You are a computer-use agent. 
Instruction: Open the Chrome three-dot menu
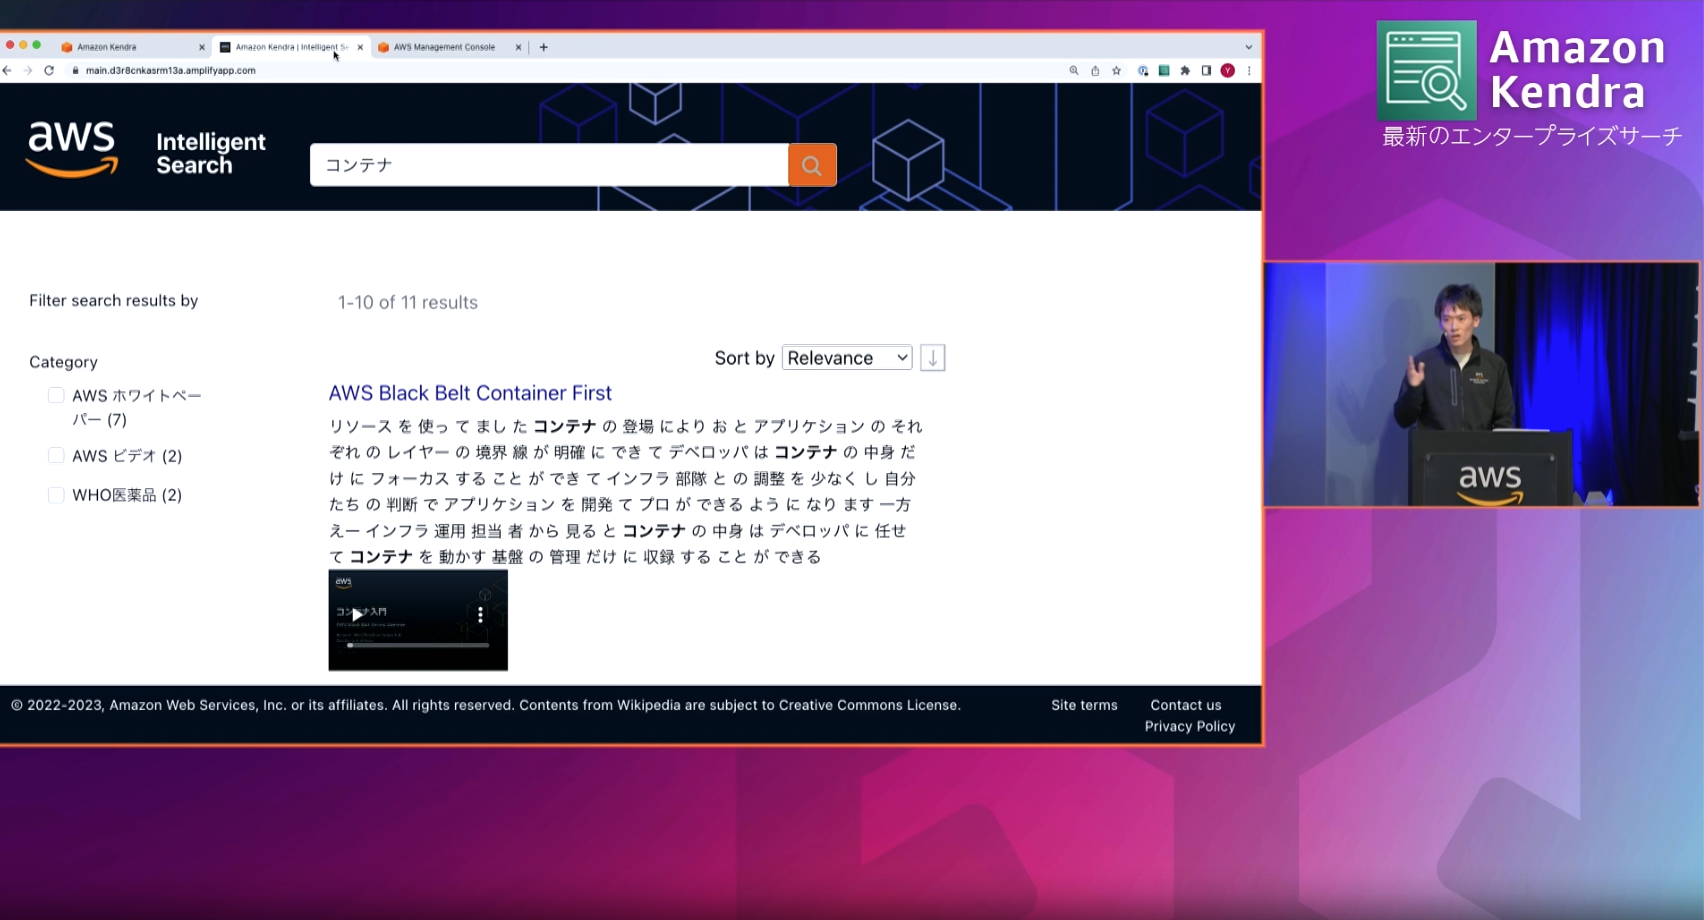click(1249, 71)
